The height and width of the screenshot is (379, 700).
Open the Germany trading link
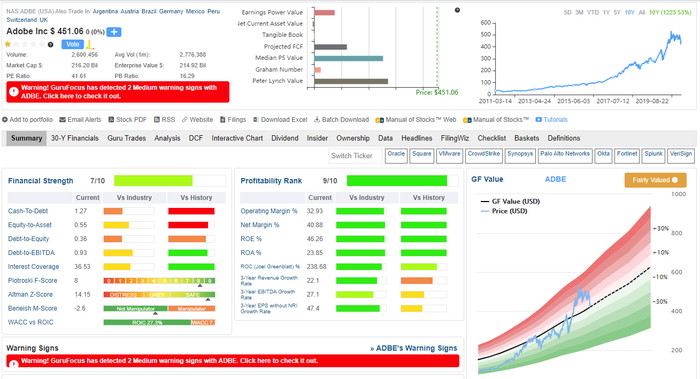171,11
